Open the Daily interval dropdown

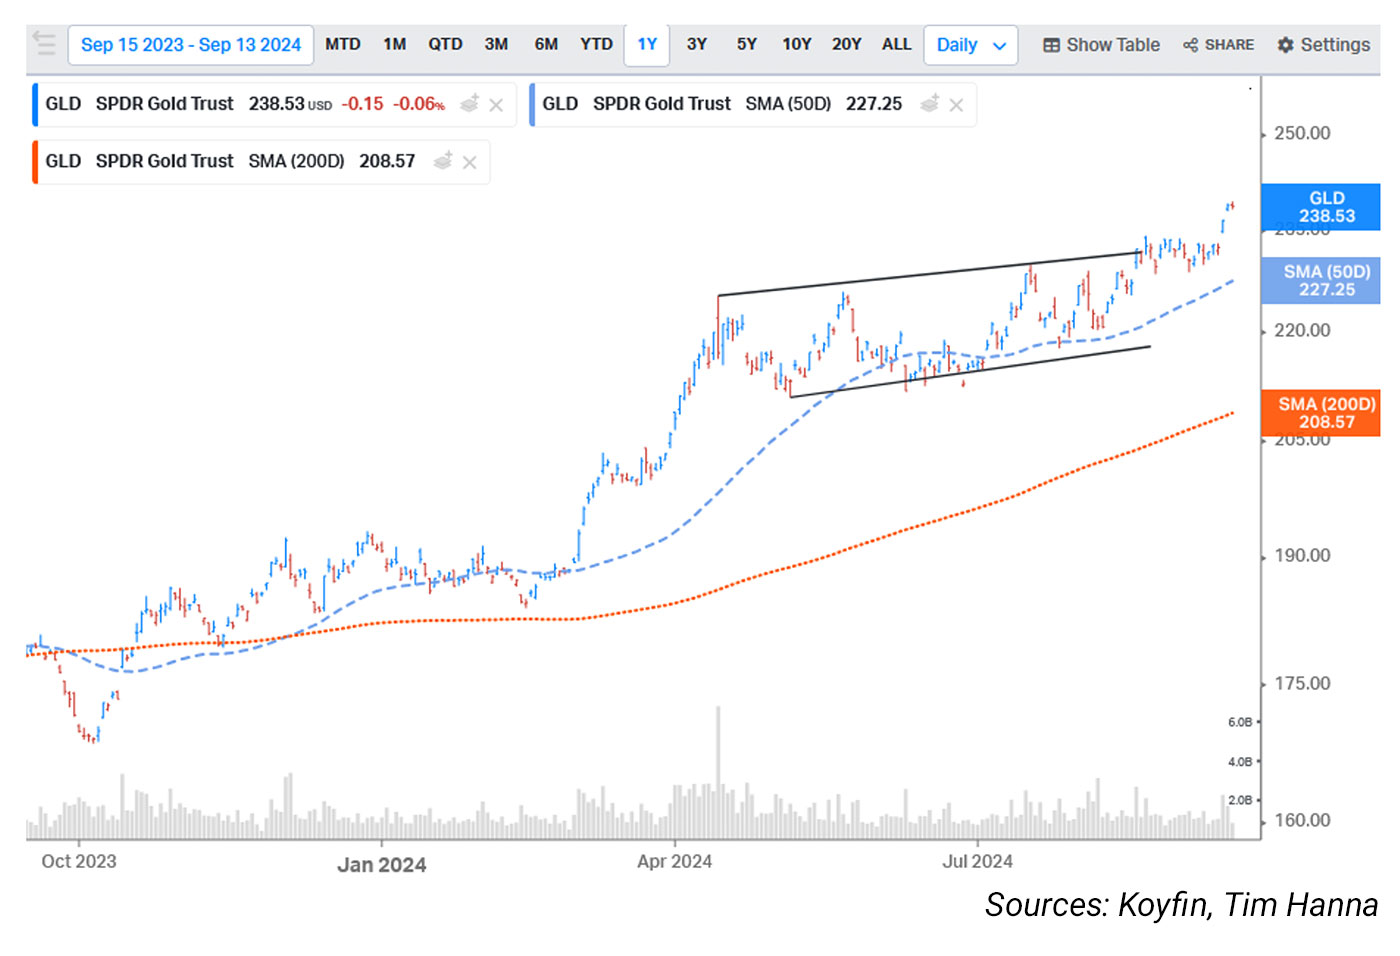tap(970, 45)
